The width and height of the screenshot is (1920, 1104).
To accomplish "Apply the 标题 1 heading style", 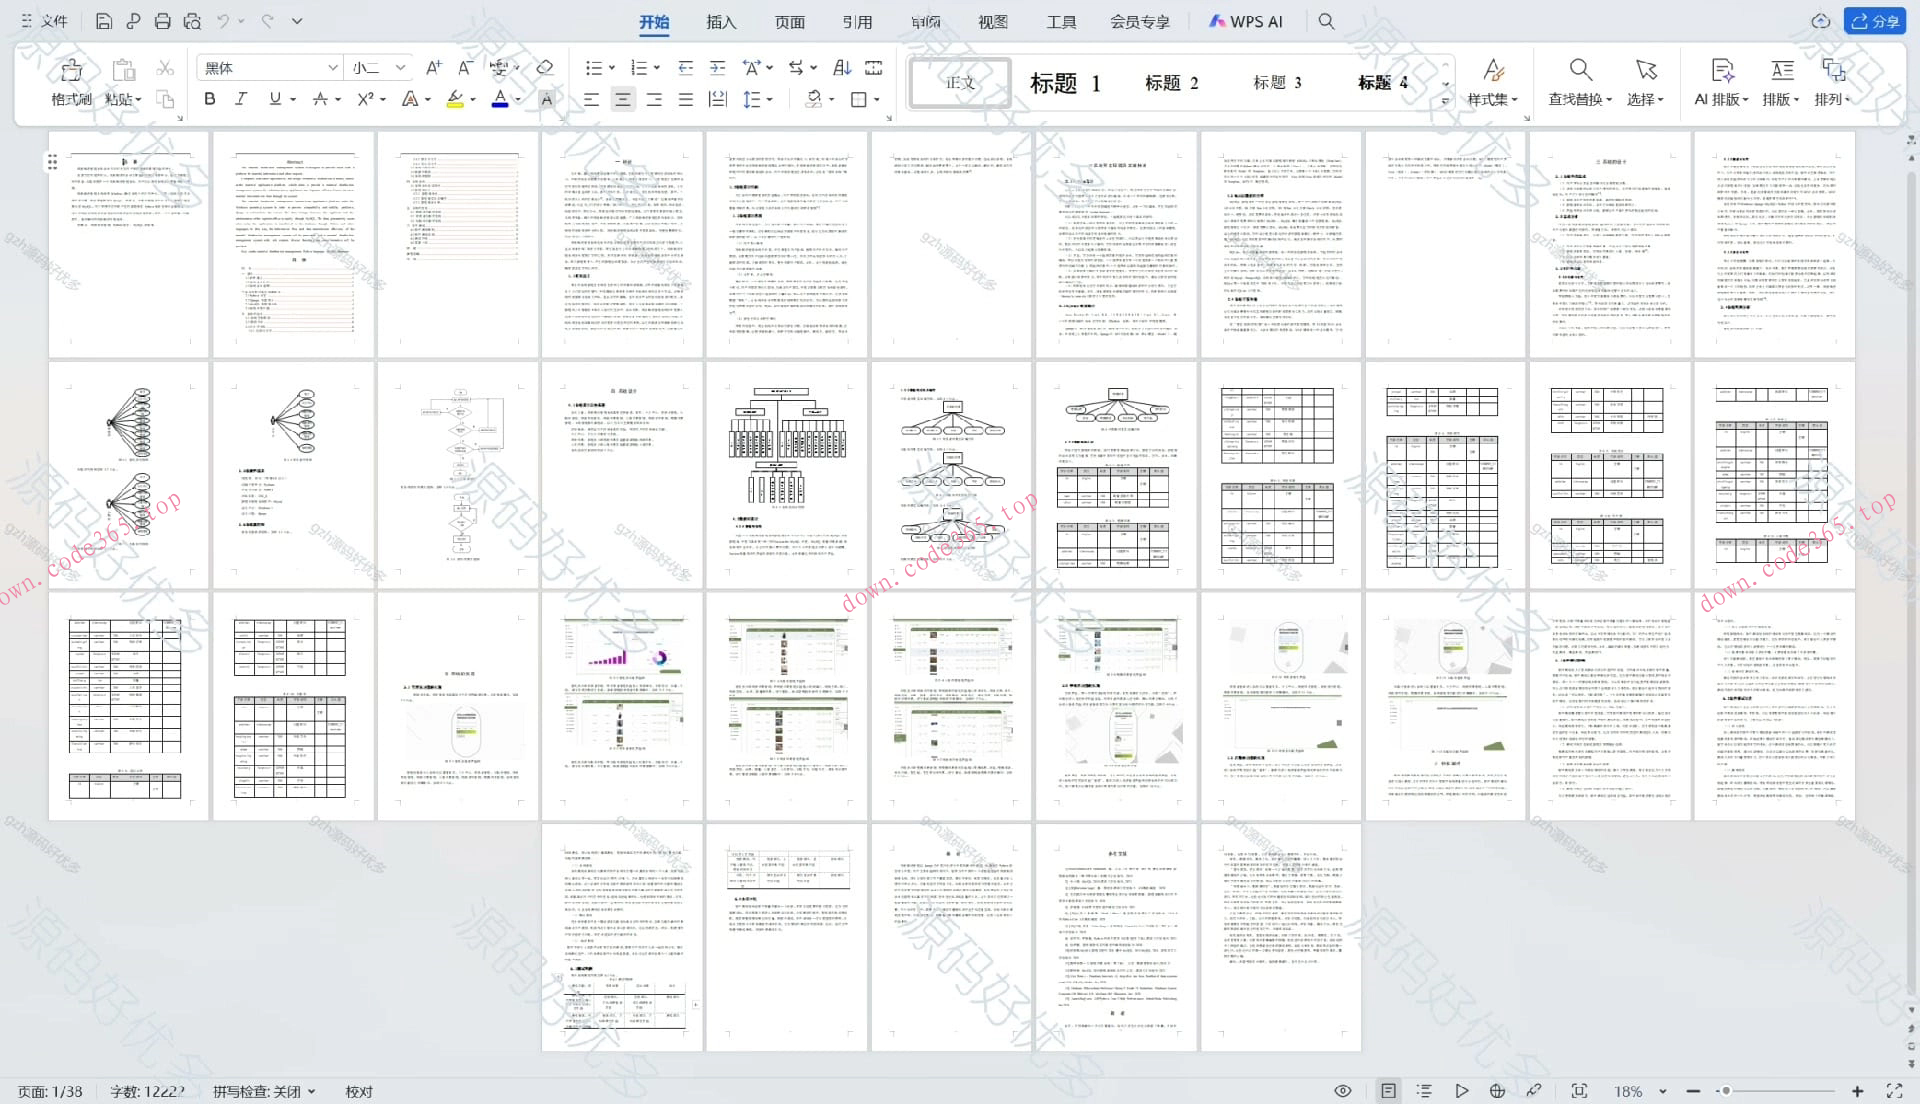I will pyautogui.click(x=1066, y=83).
